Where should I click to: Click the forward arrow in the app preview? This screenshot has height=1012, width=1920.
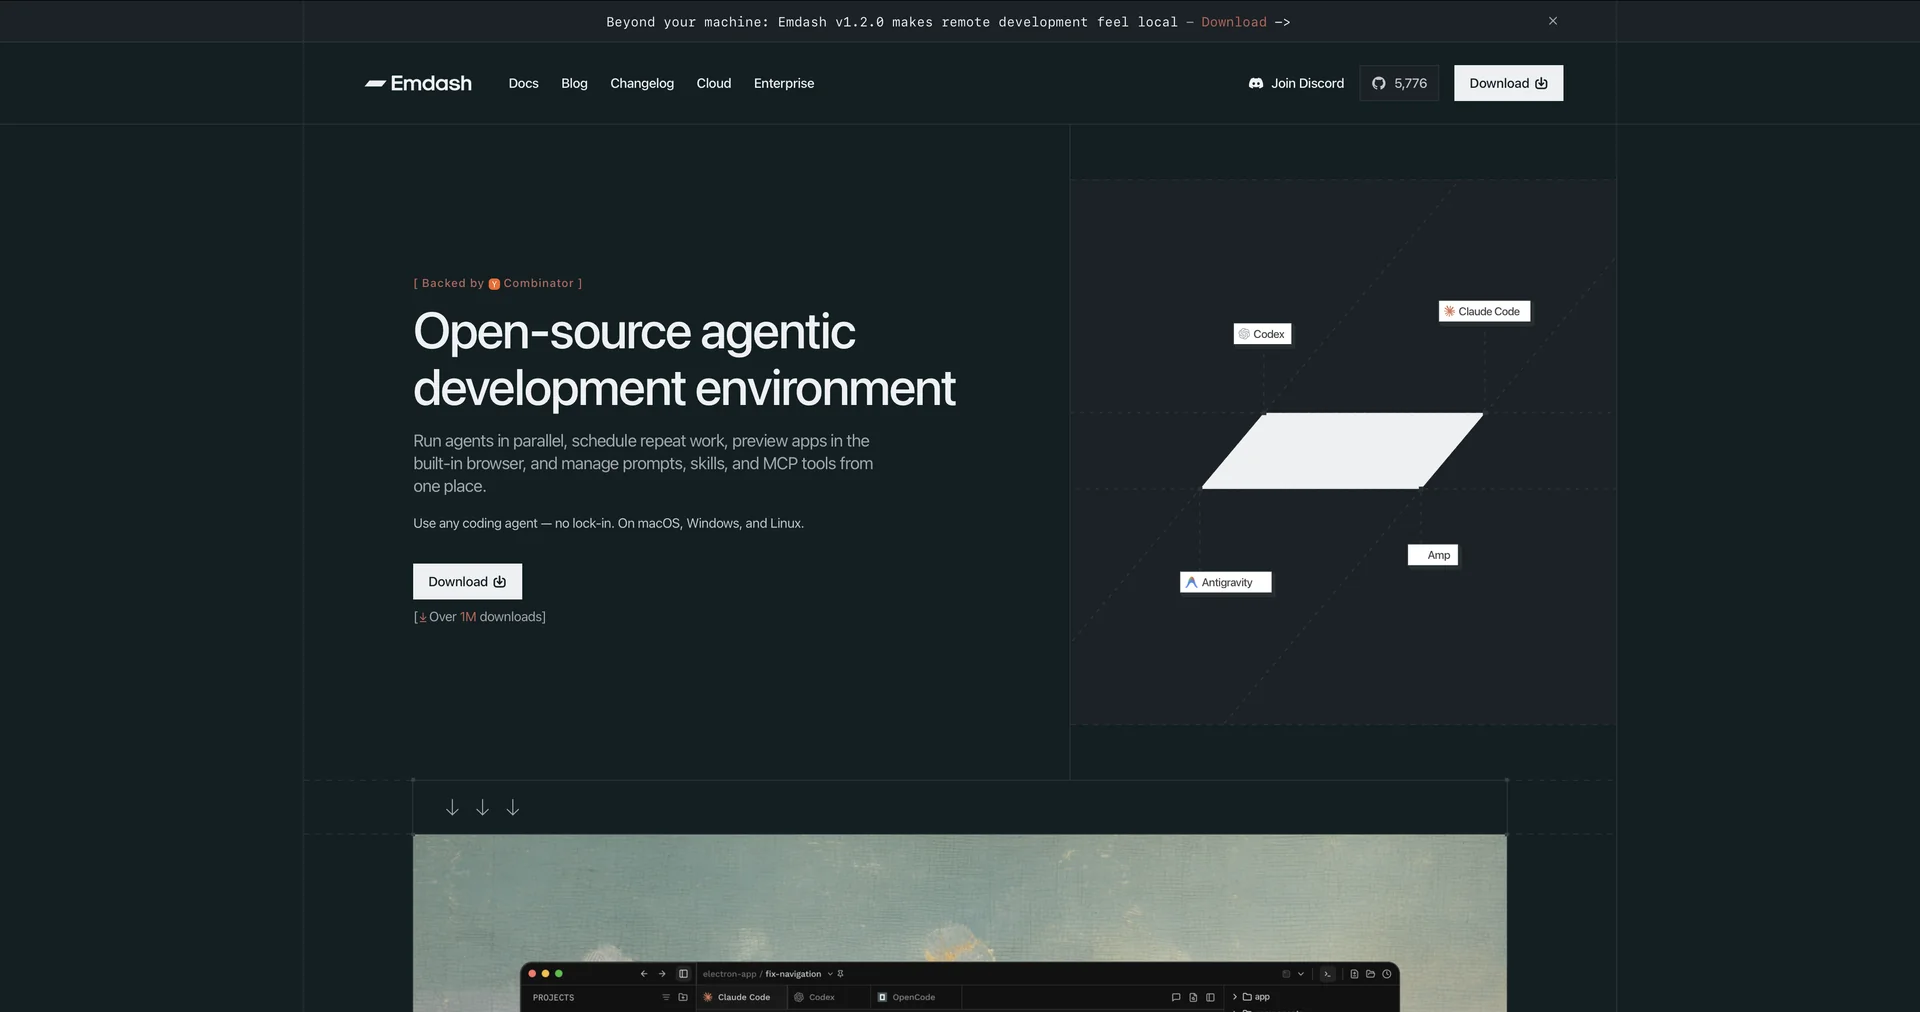(x=662, y=974)
